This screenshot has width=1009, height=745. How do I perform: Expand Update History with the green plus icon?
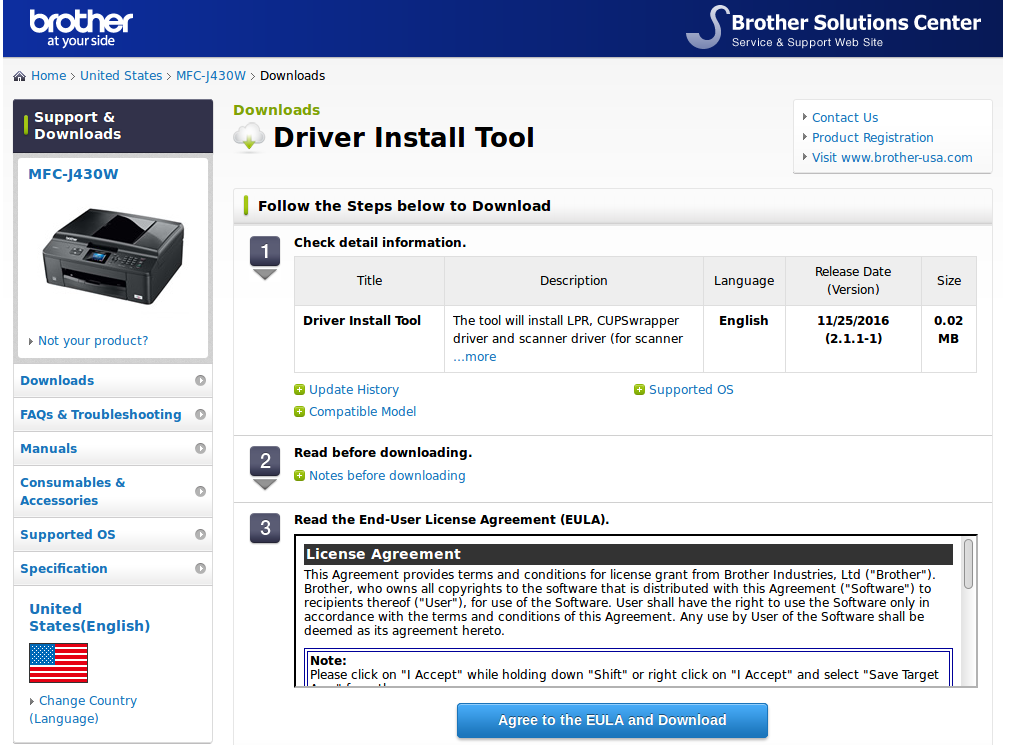pos(299,390)
